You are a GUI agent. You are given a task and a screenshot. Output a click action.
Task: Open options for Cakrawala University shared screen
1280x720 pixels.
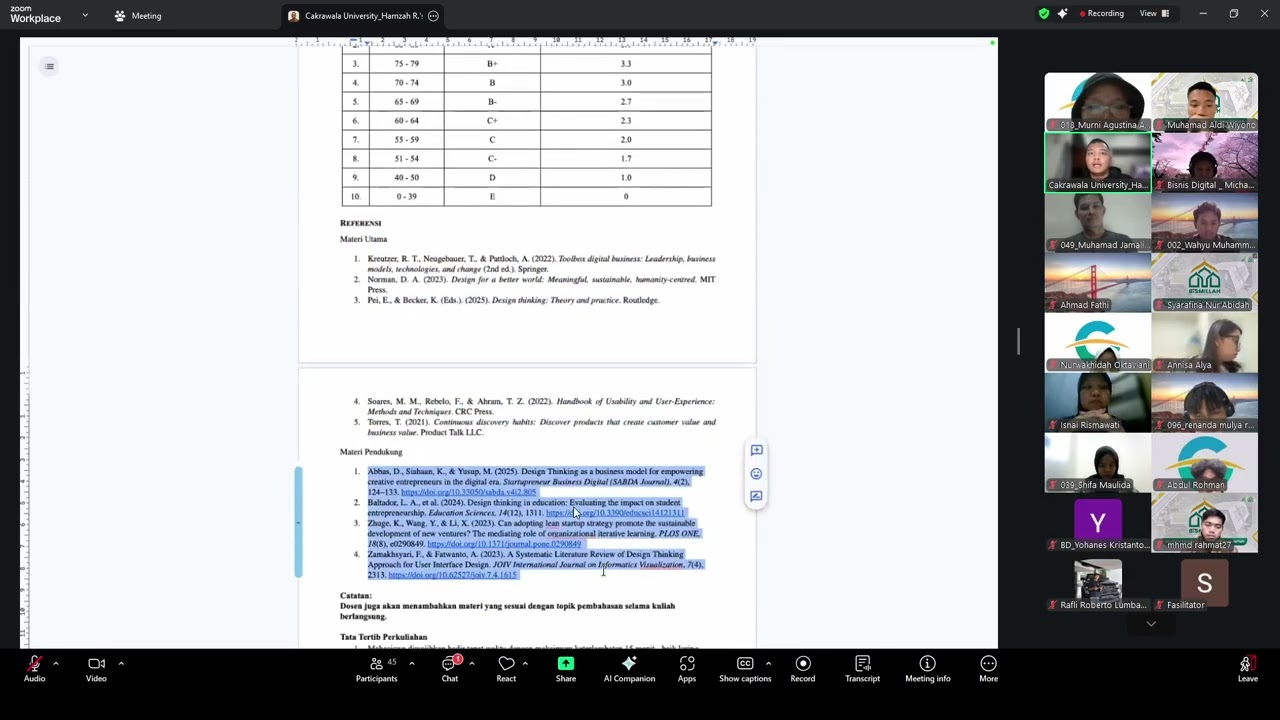point(433,16)
